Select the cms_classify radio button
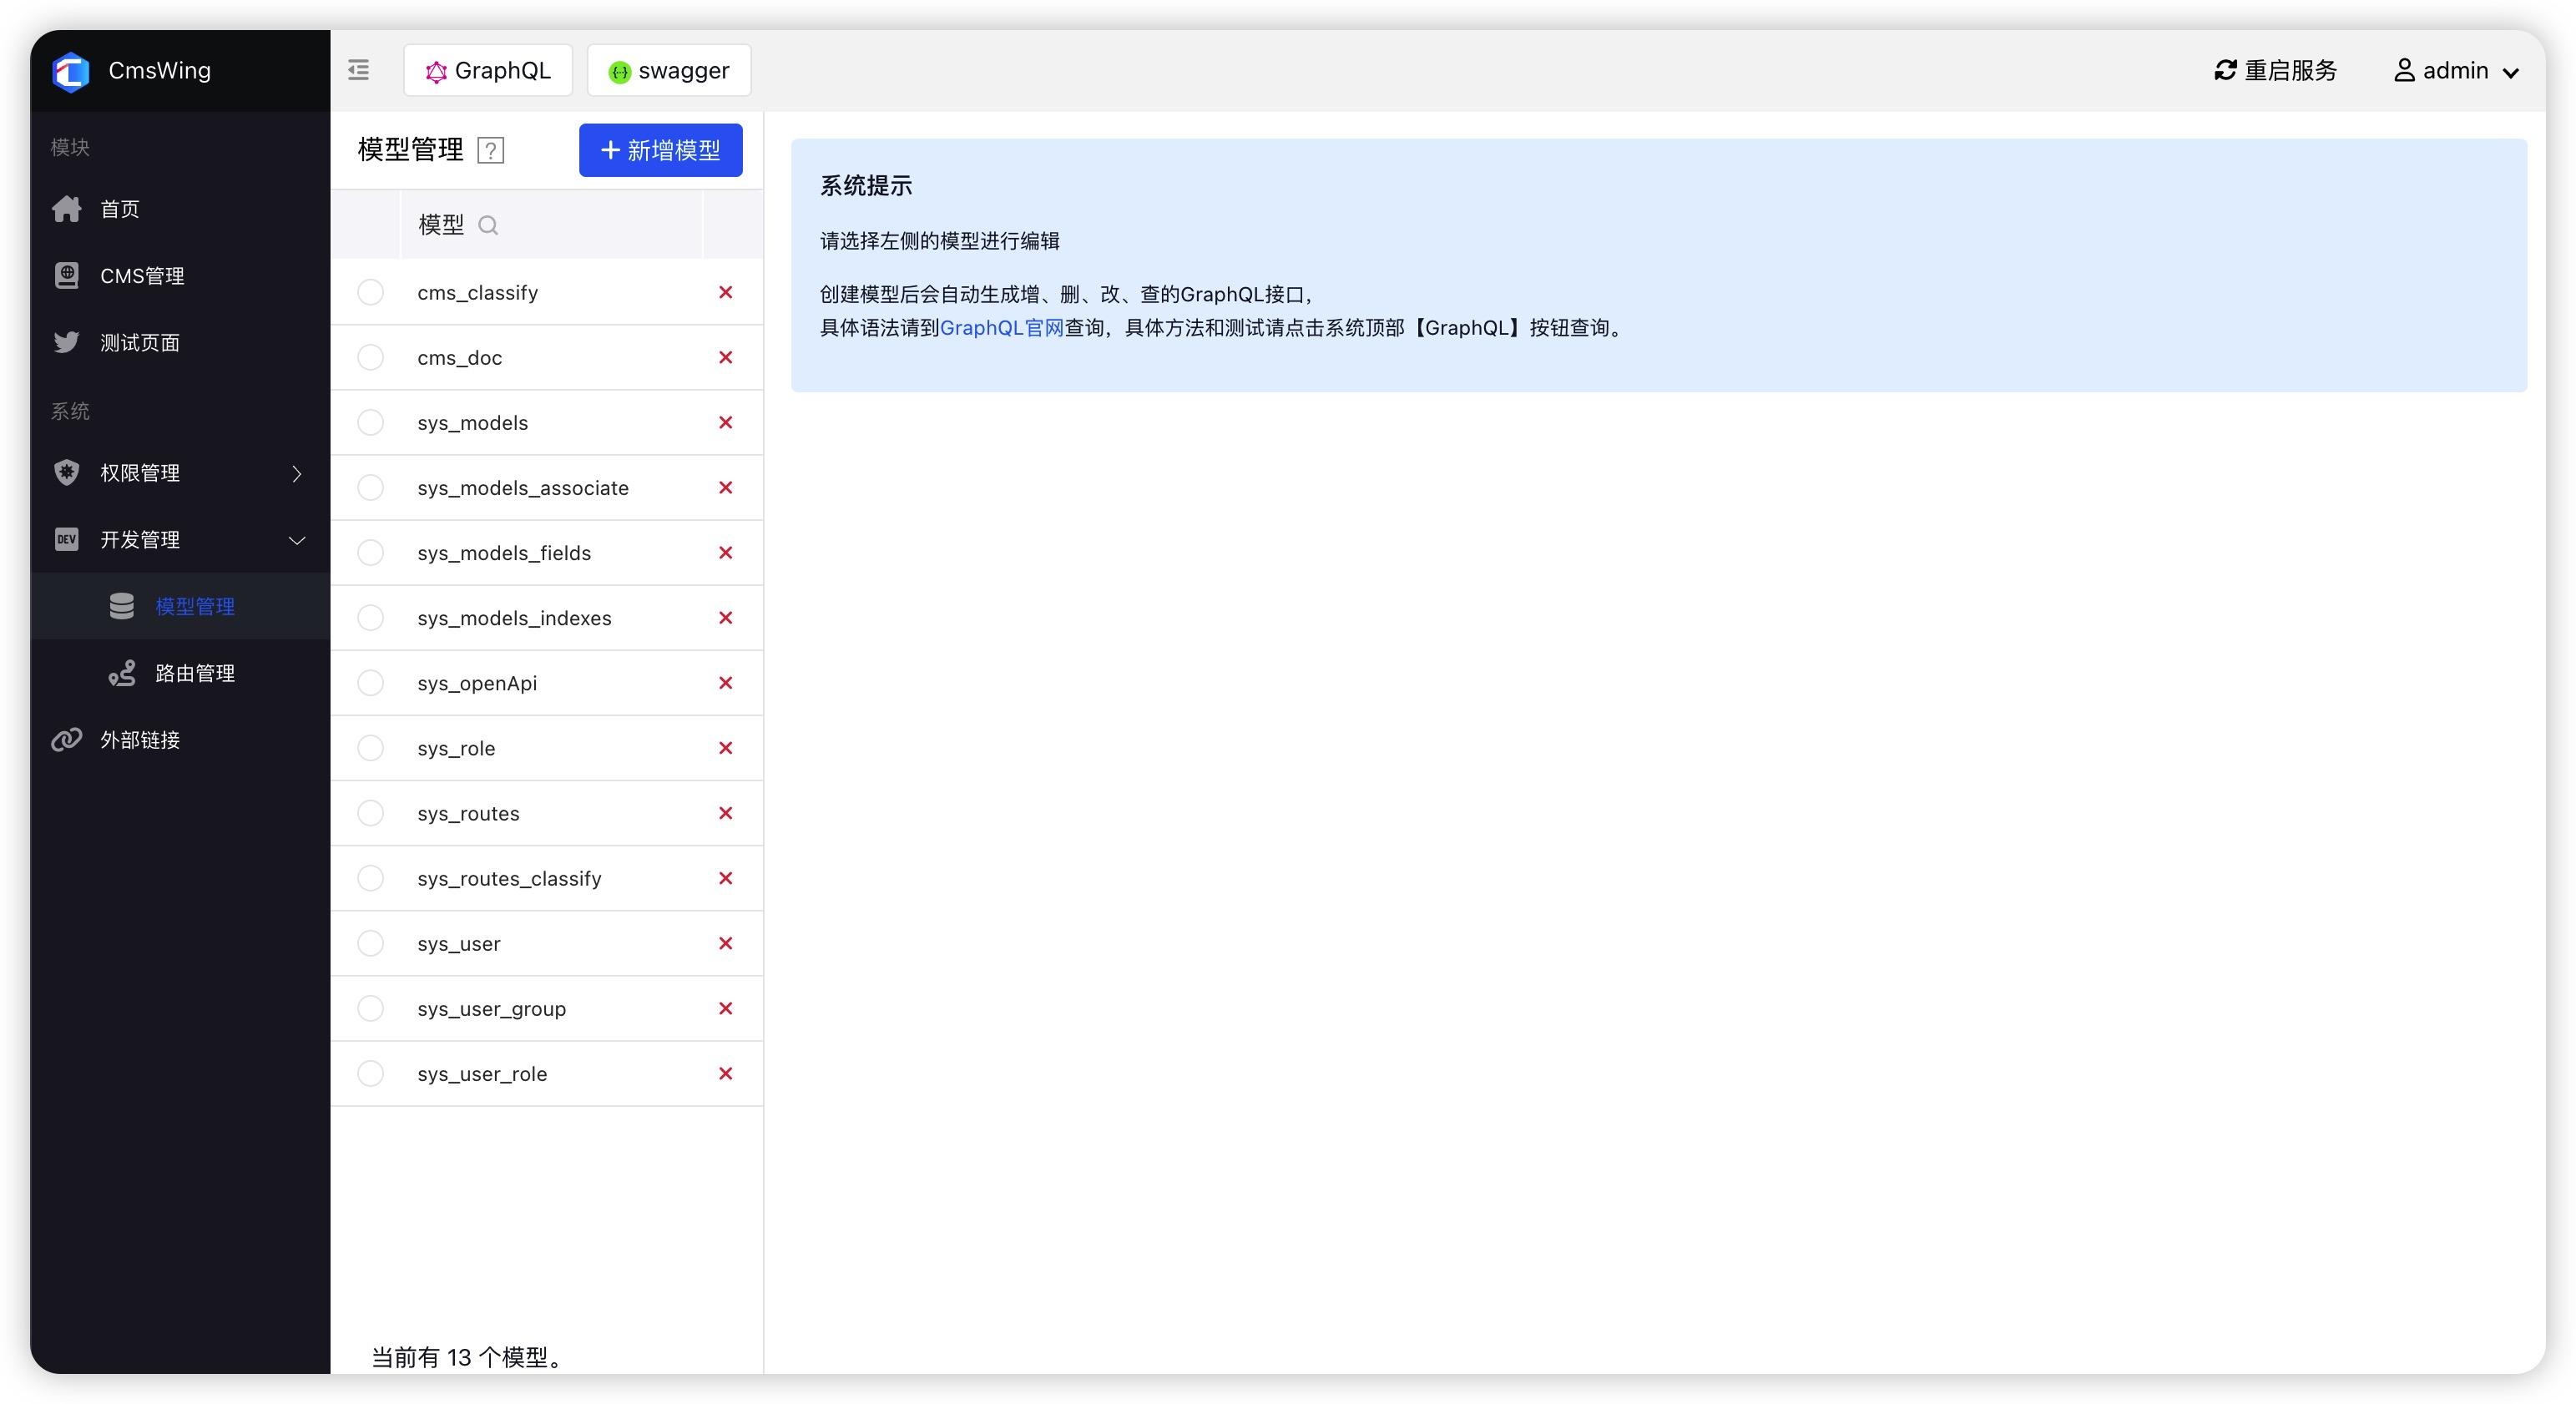Screen dimensions: 2576x1404 pyautogui.click(x=371, y=292)
